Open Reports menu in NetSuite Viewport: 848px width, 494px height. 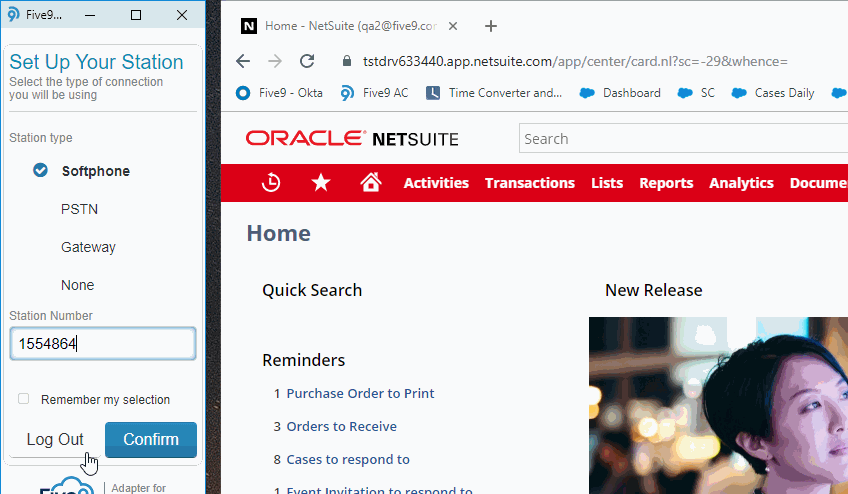666,183
